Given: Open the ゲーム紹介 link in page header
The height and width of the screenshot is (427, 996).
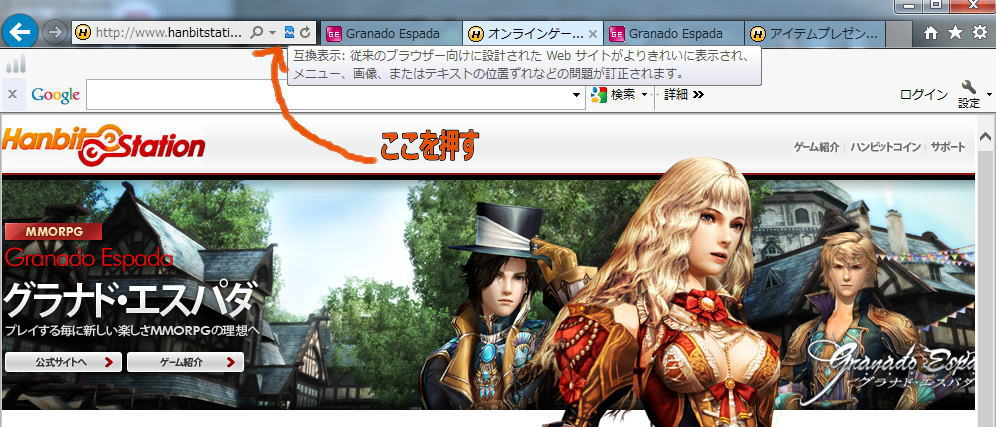Looking at the screenshot, I should [x=816, y=147].
